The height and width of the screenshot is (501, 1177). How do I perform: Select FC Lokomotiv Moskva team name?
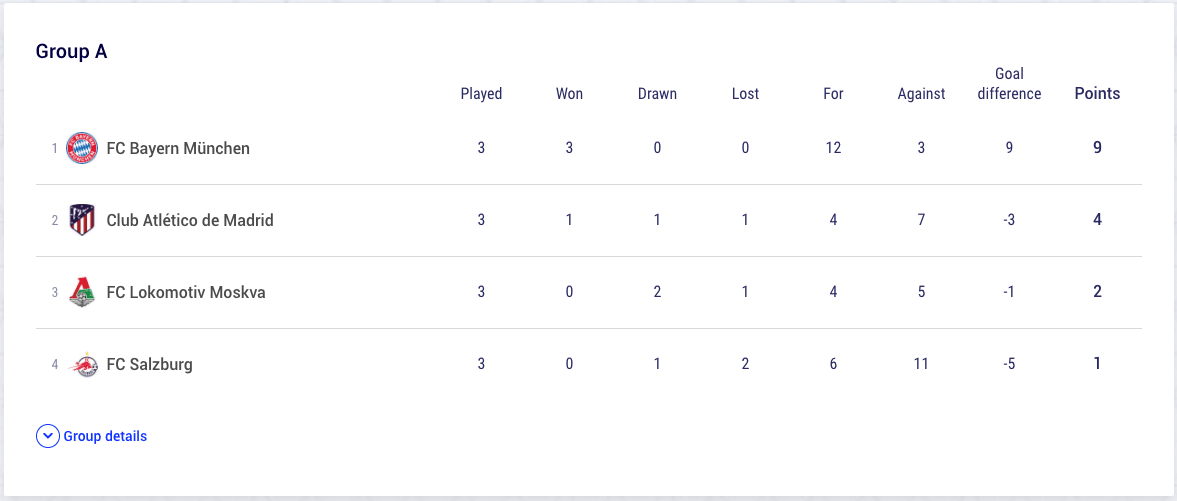point(186,292)
